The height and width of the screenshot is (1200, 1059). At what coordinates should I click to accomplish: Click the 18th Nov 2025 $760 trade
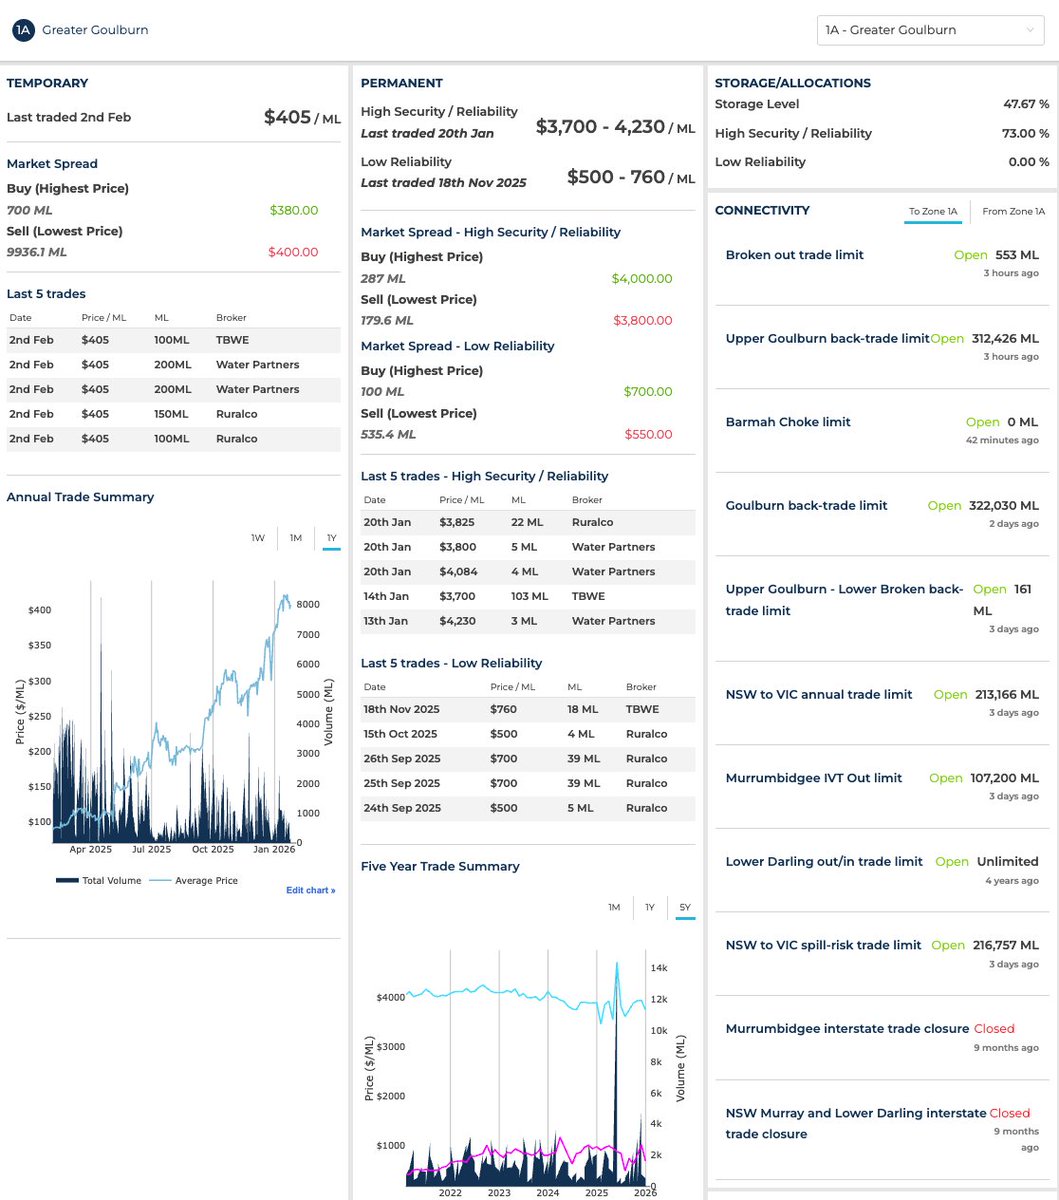pos(527,709)
